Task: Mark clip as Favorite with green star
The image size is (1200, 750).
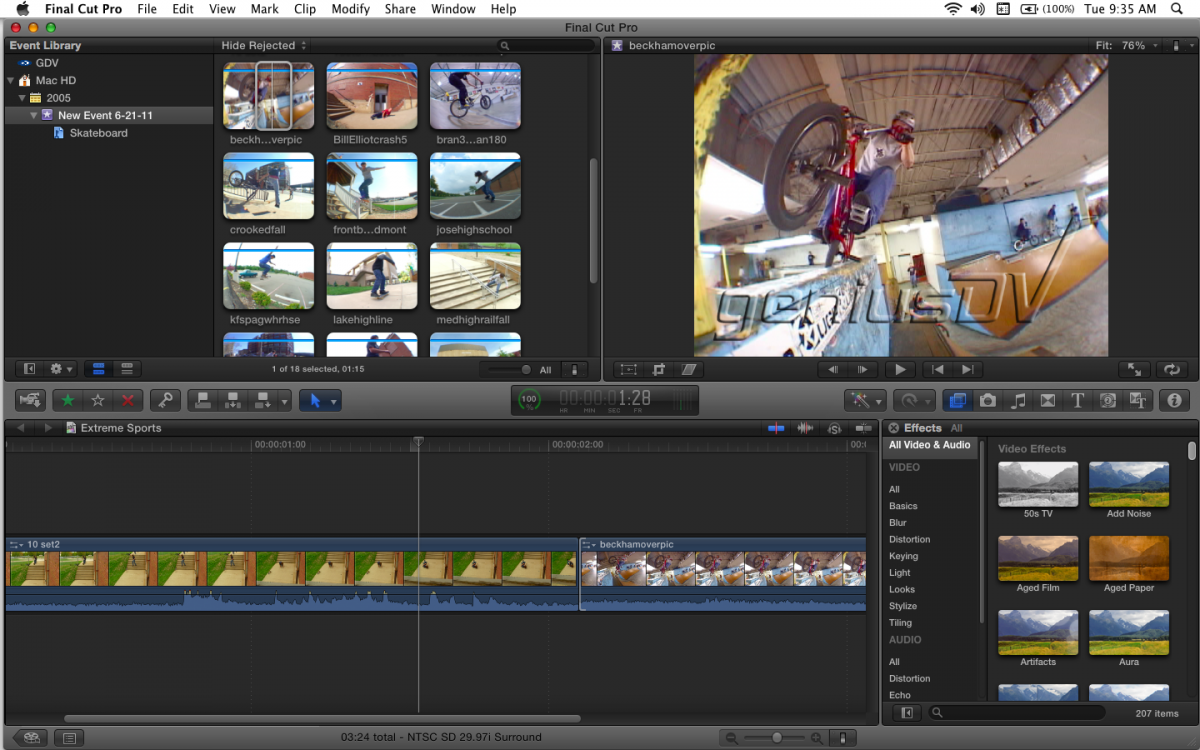Action: coord(68,401)
